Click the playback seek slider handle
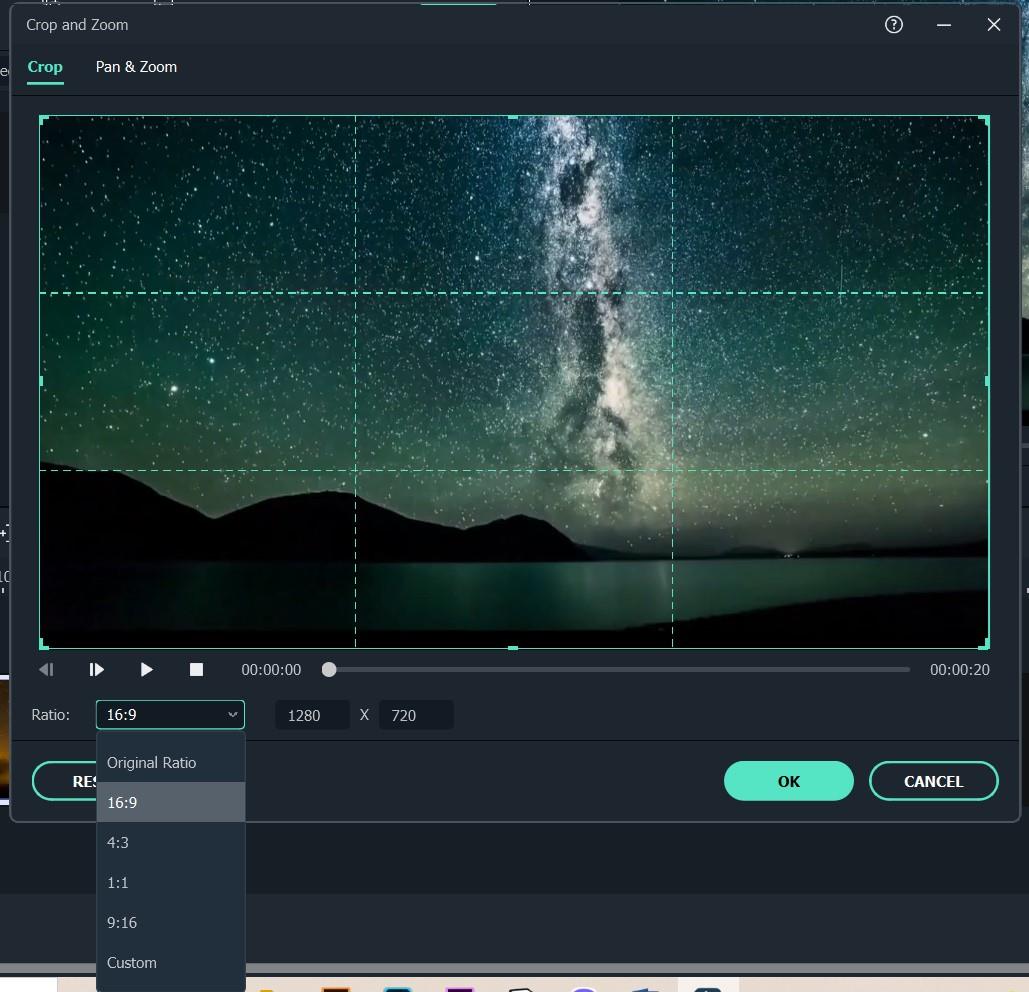 point(329,670)
